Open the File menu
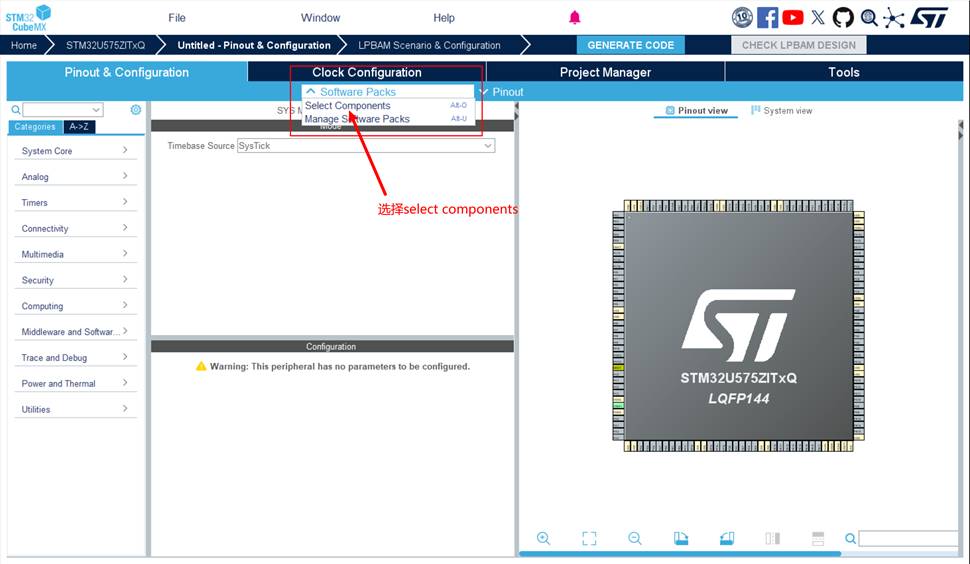The width and height of the screenshot is (970, 564). [177, 18]
